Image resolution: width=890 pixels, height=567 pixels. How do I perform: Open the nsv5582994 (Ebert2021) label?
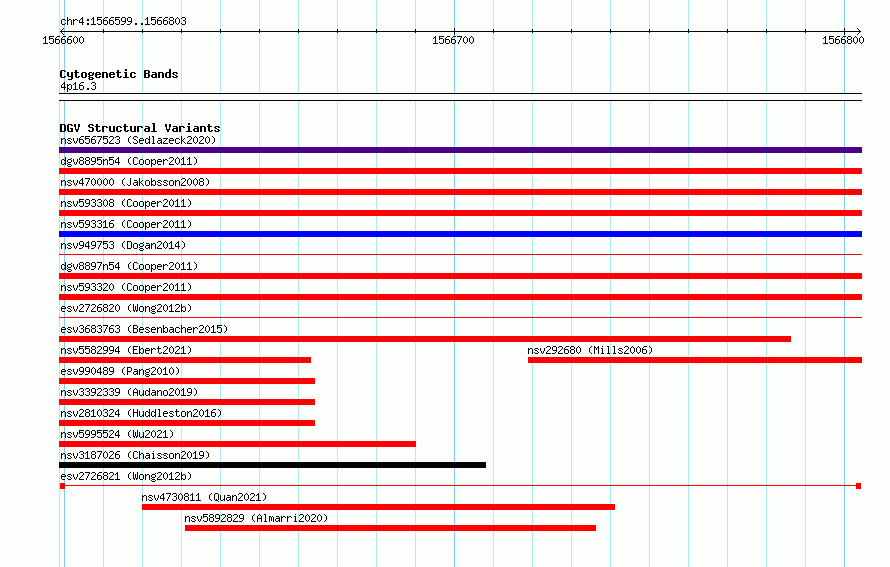pyautogui.click(x=126, y=350)
